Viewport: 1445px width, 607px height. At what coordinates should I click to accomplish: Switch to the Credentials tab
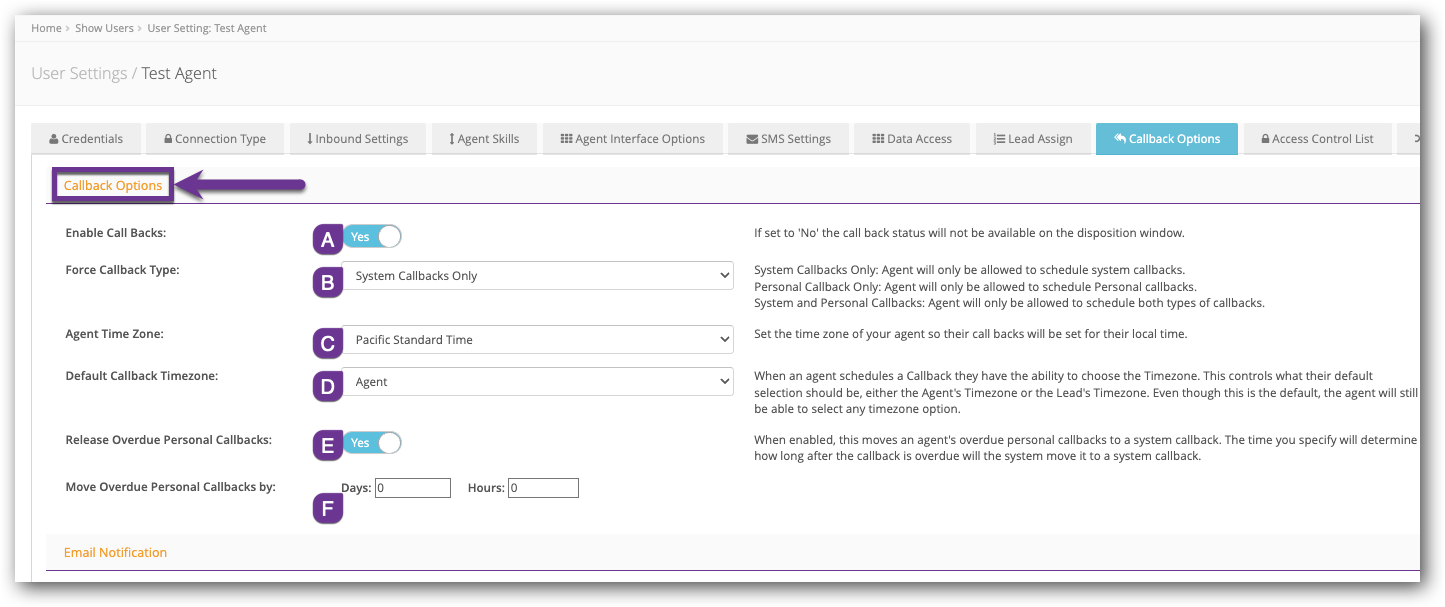coord(86,138)
